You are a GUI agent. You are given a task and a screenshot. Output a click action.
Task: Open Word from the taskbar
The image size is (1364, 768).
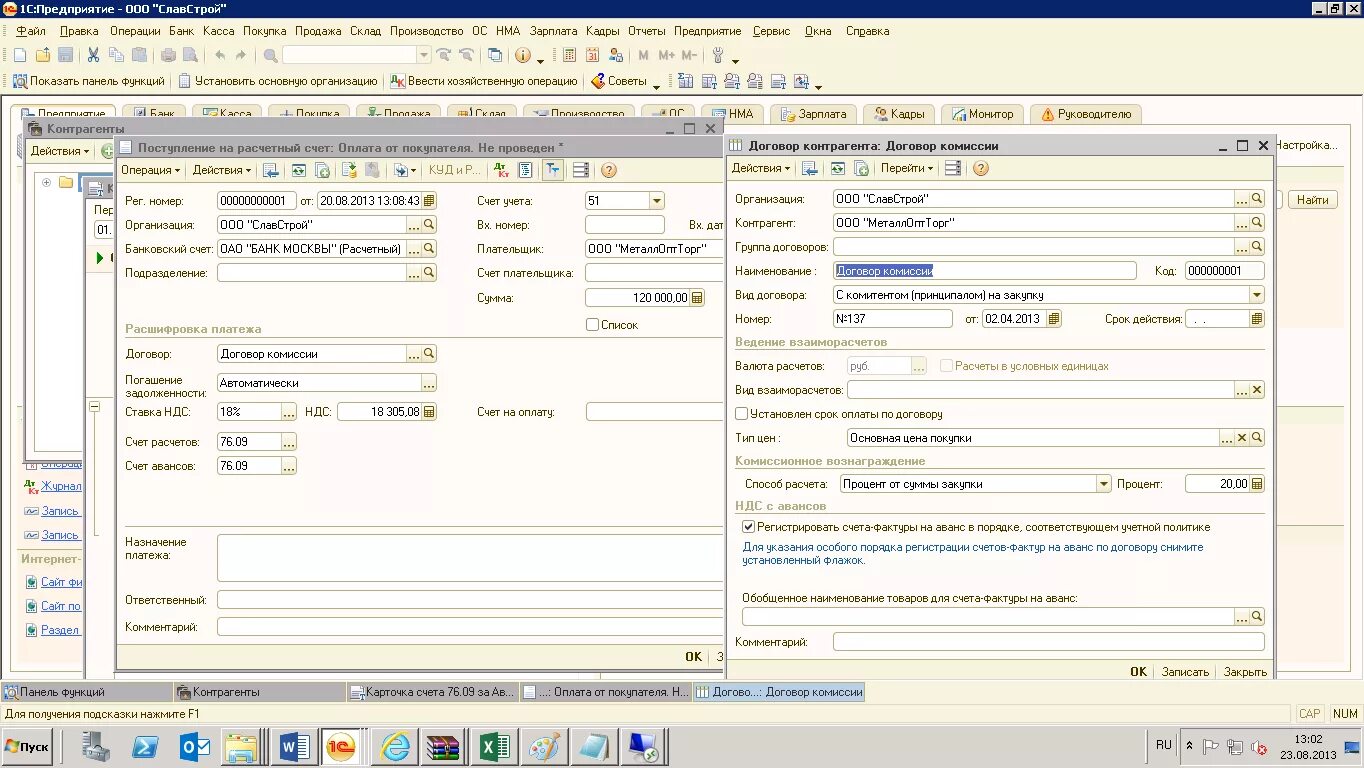point(296,747)
